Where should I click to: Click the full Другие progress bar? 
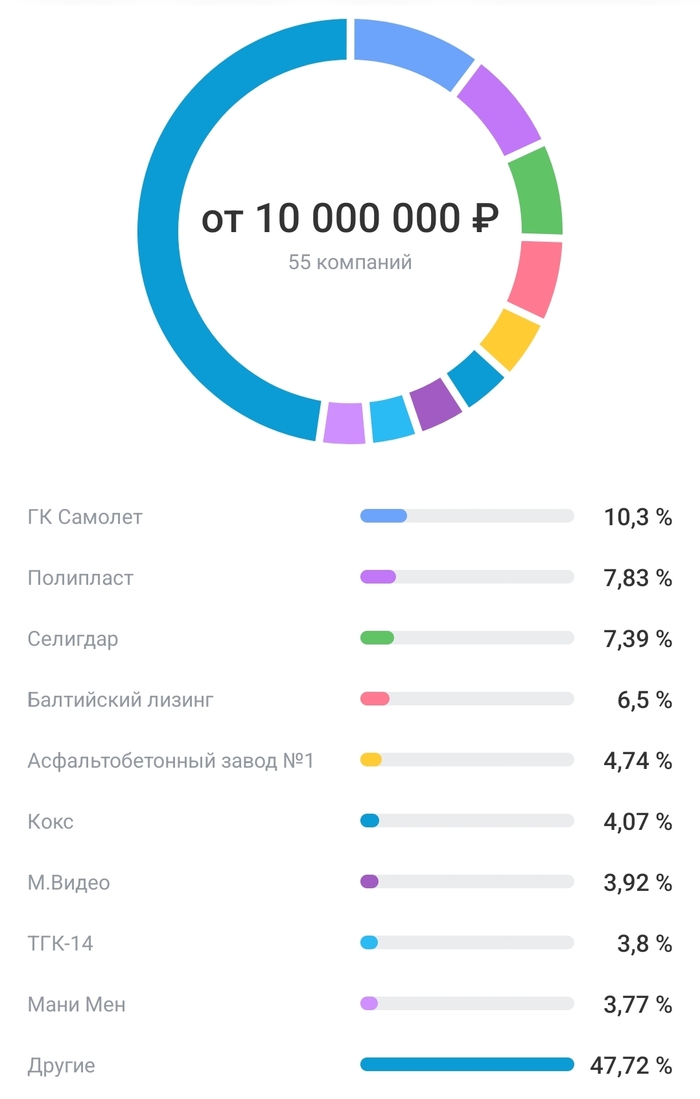pos(467,1064)
